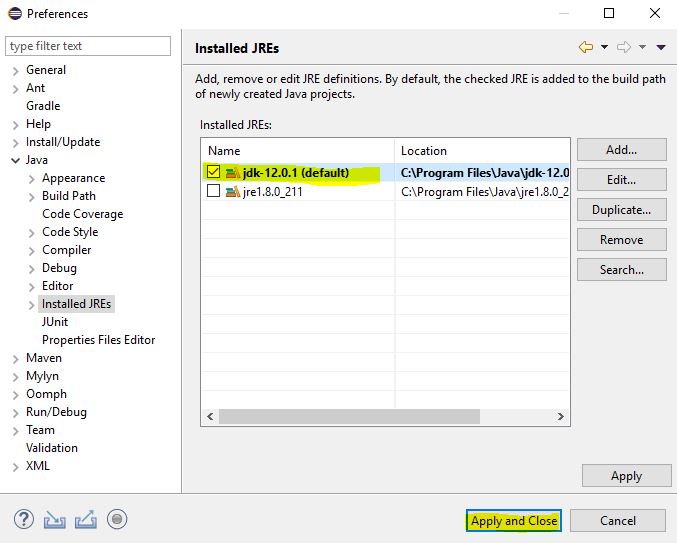Viewport: 677px width, 543px height.
Task: Select Installed JREs tree item
Action: pyautogui.click(x=76, y=304)
